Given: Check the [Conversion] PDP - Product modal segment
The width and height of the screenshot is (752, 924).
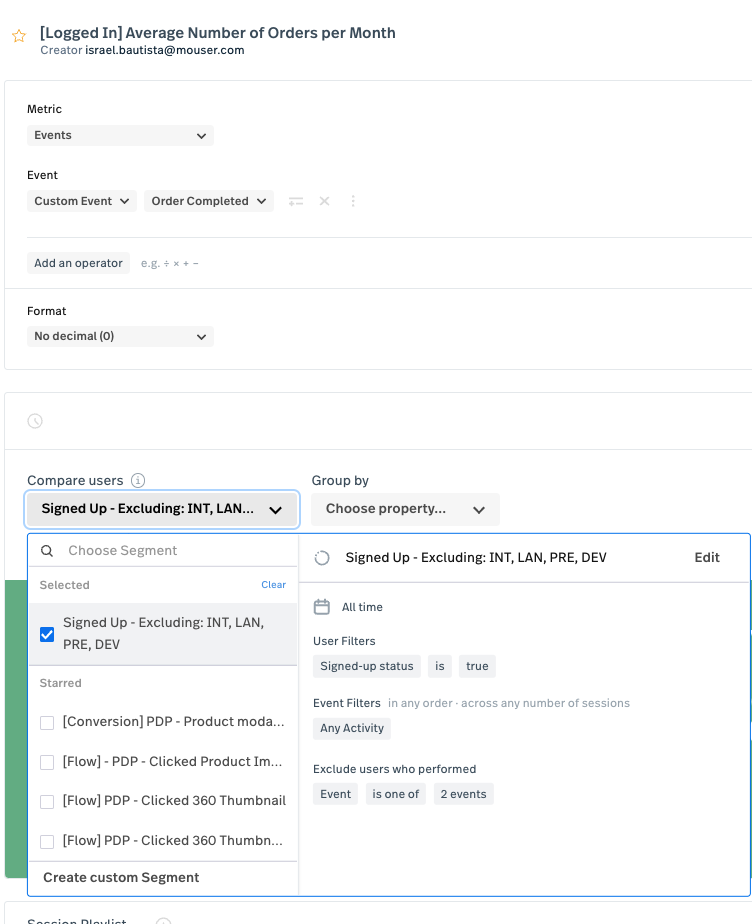Looking at the screenshot, I should (47, 722).
